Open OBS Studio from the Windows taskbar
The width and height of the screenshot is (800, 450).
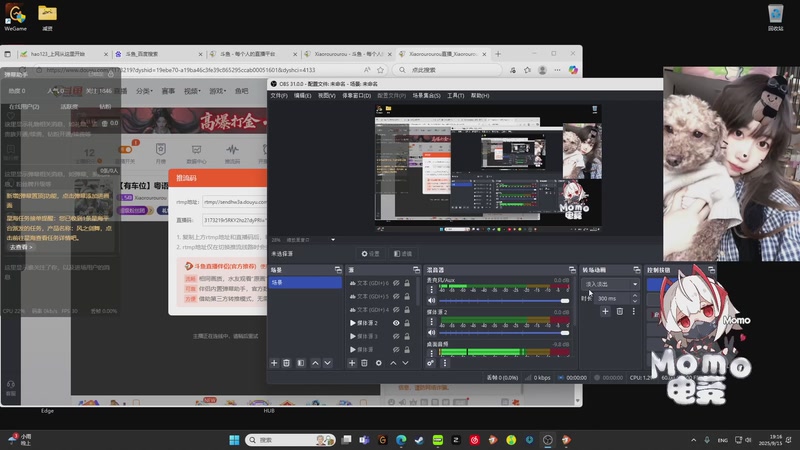coord(547,440)
